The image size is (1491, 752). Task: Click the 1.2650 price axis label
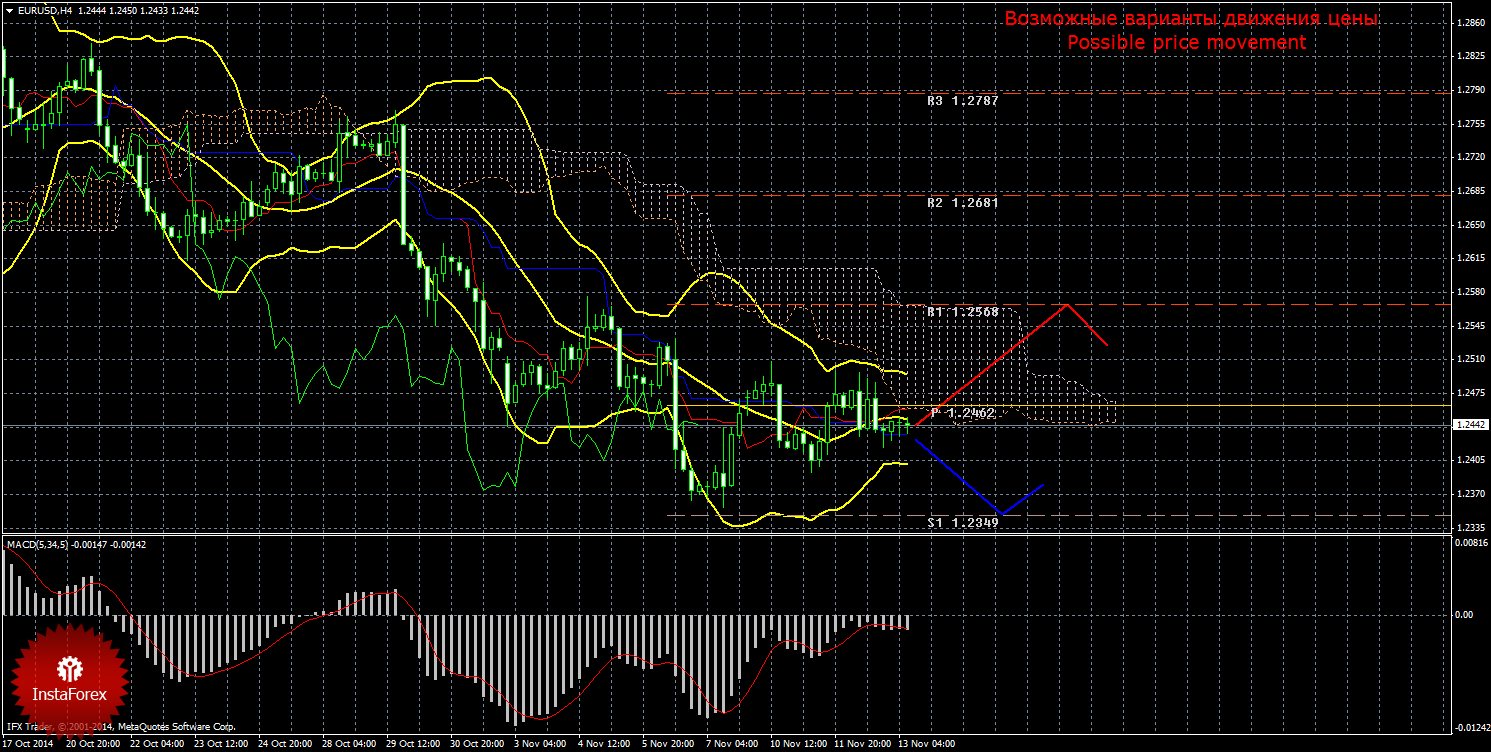(x=1471, y=225)
